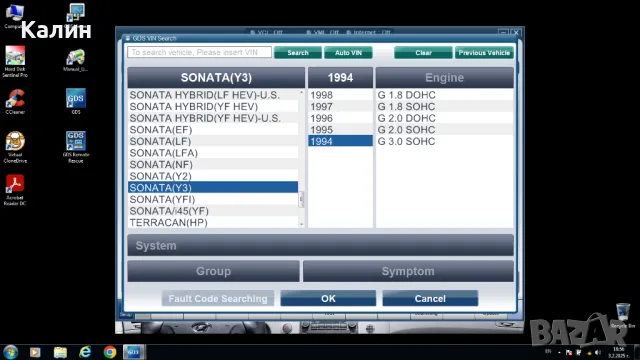Confirm vehicle selection with OK
The height and width of the screenshot is (360, 640).
point(328,298)
